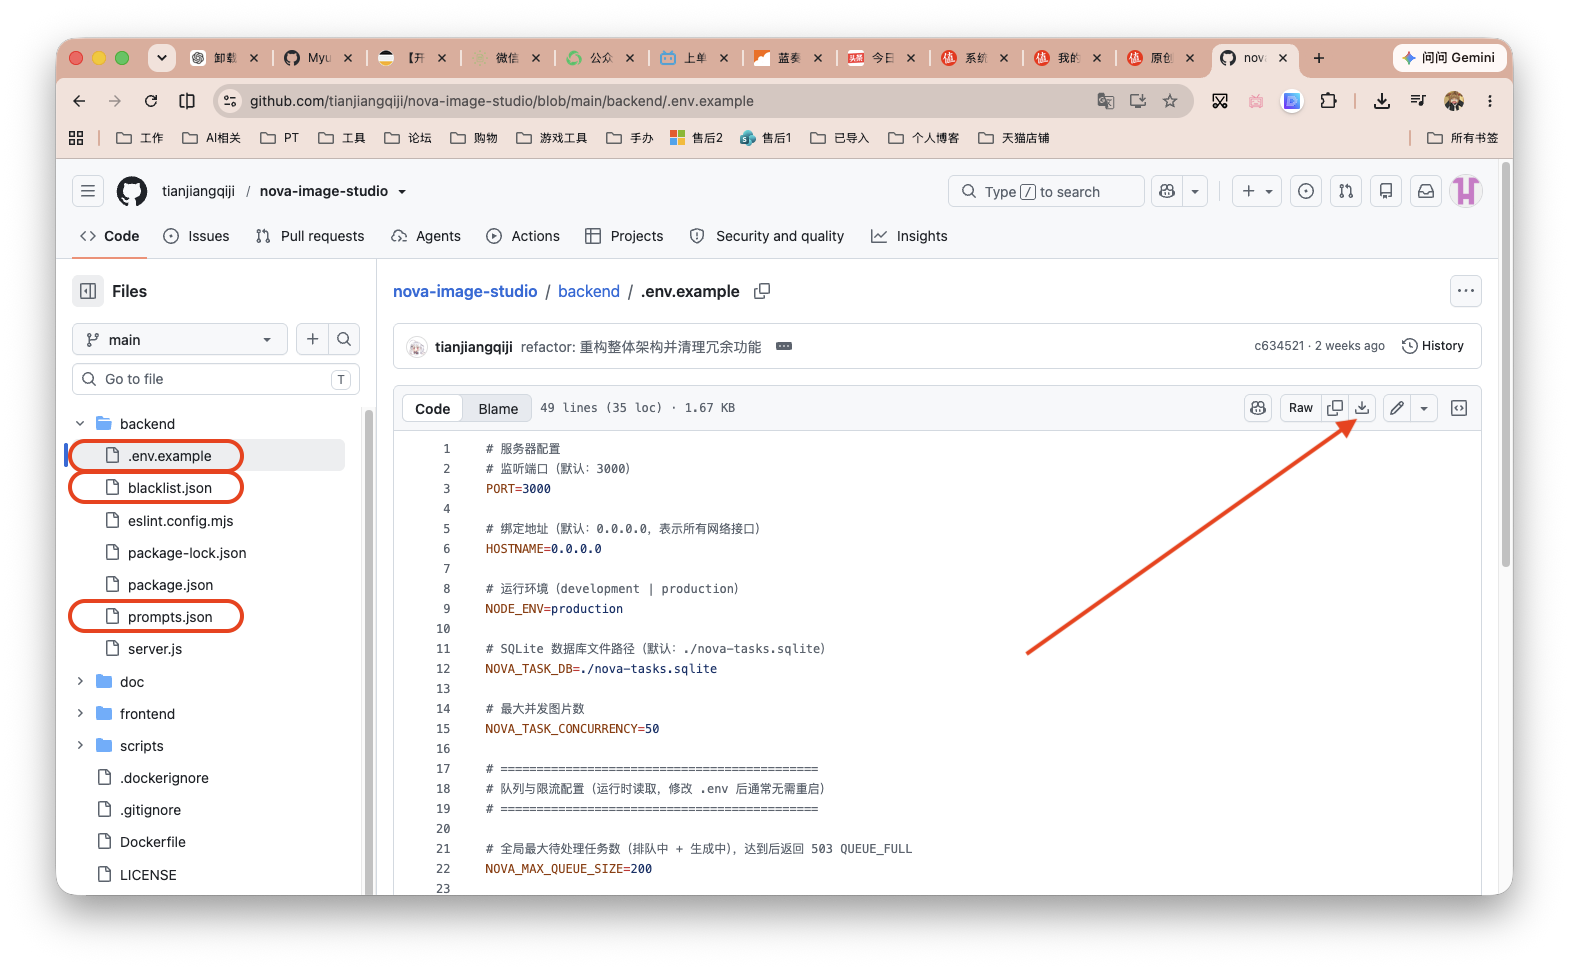Open the symbols panel icon
1569x969 pixels.
1459,408
